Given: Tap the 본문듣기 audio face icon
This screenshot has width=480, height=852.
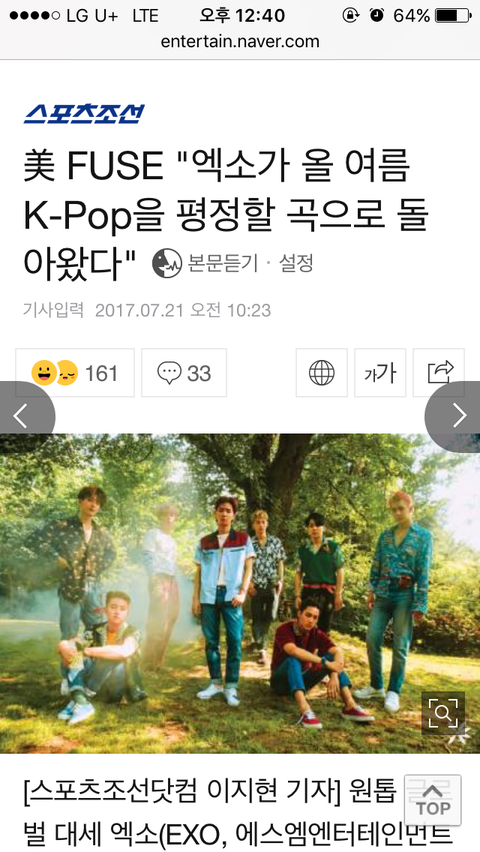Looking at the screenshot, I should (x=167, y=264).
